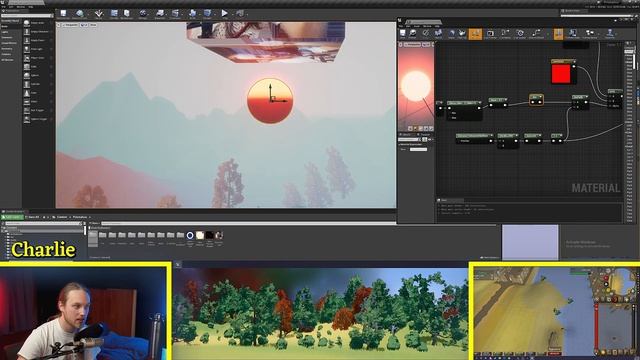Screen dimensions: 640x360
Task: Click the red color constant node swatch
Action: pos(561,74)
